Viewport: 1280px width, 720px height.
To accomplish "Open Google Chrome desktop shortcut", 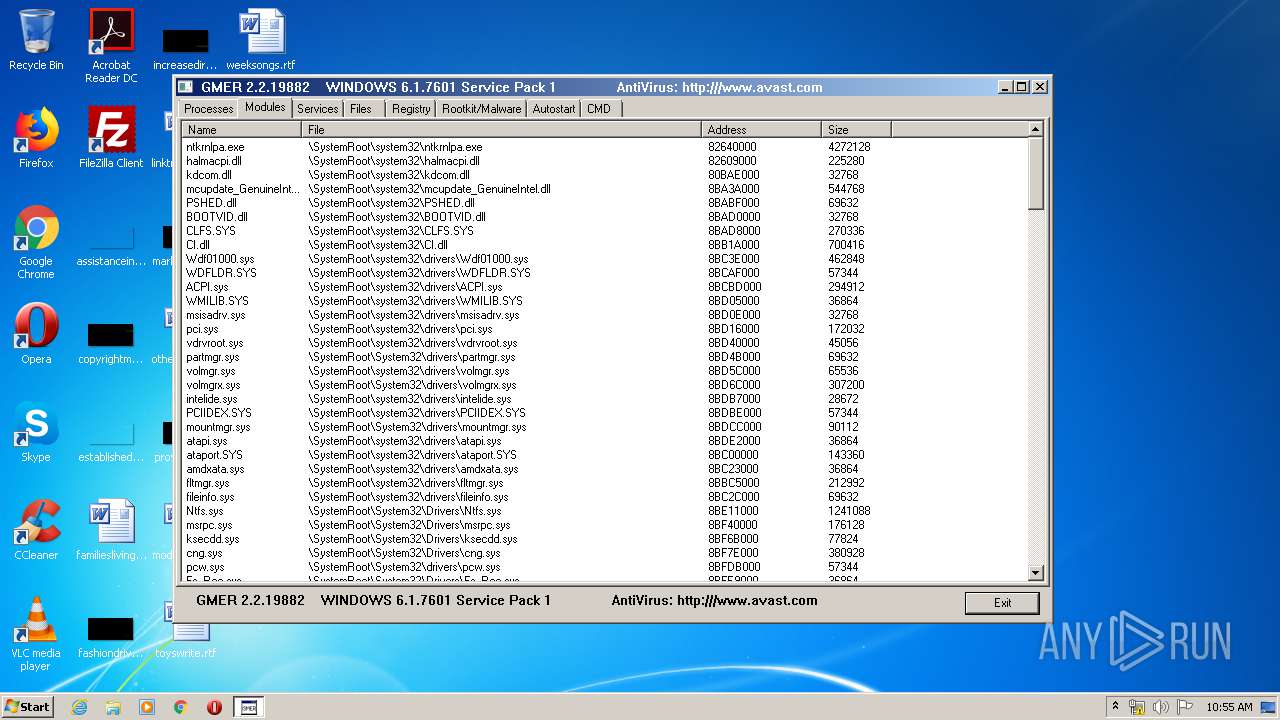I will point(36,243).
